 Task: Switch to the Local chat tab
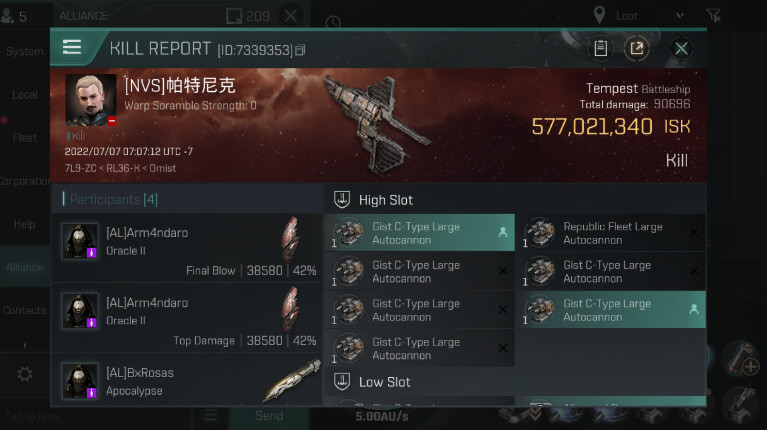(24, 95)
